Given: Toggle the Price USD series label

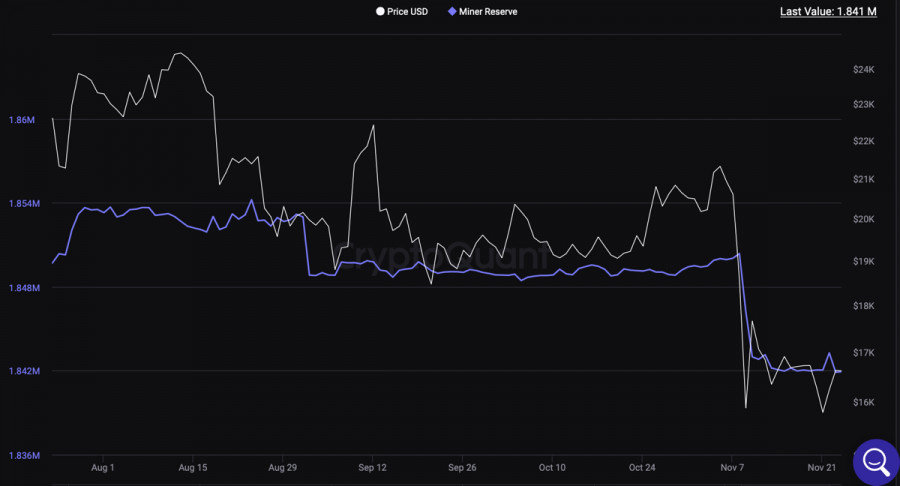Looking at the screenshot, I should [x=407, y=12].
